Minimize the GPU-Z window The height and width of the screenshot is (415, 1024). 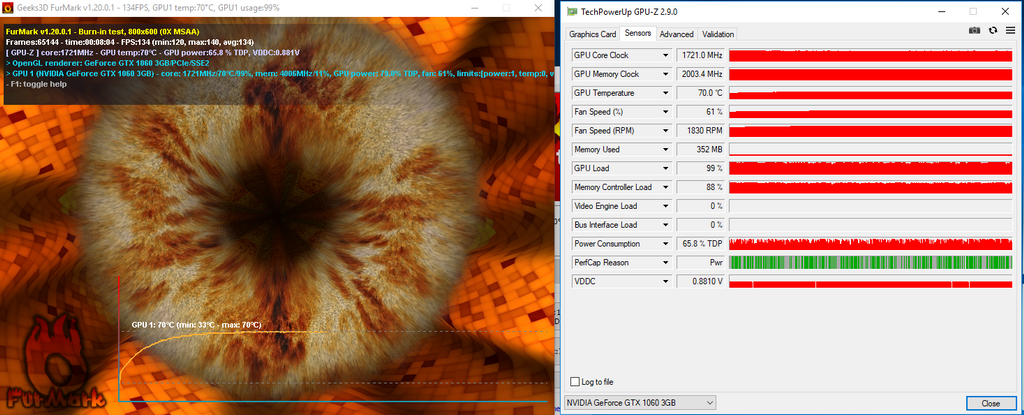[942, 11]
